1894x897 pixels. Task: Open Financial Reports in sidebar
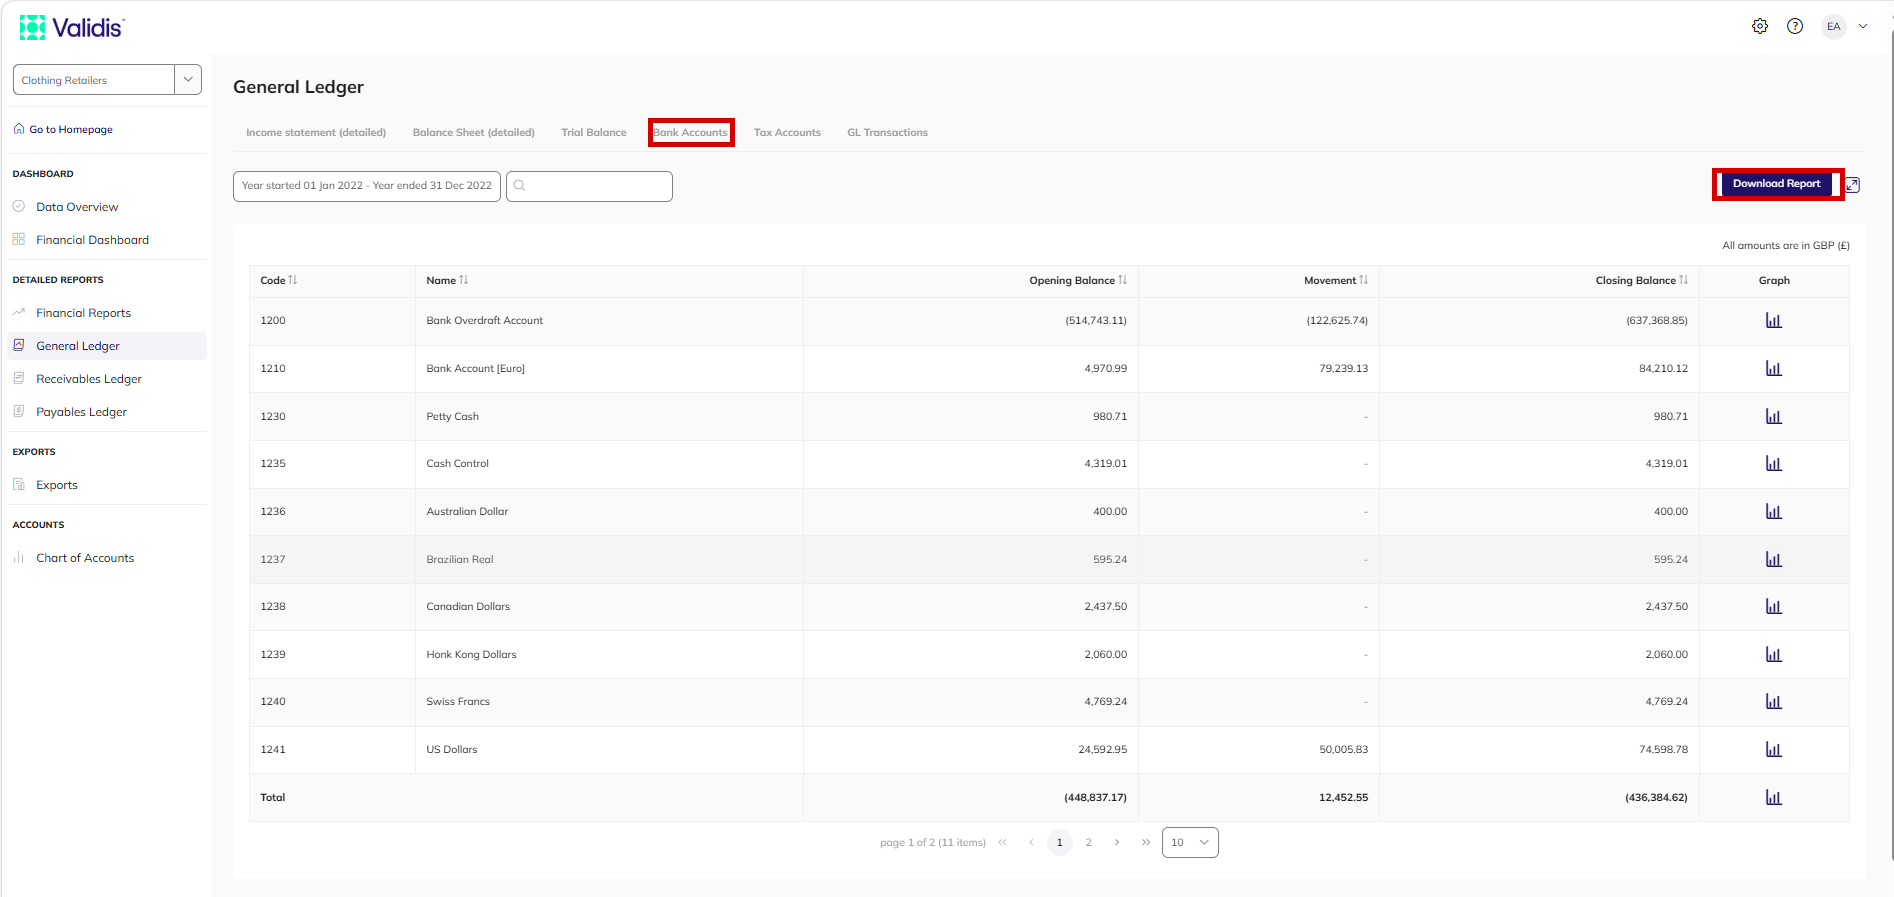pos(83,313)
